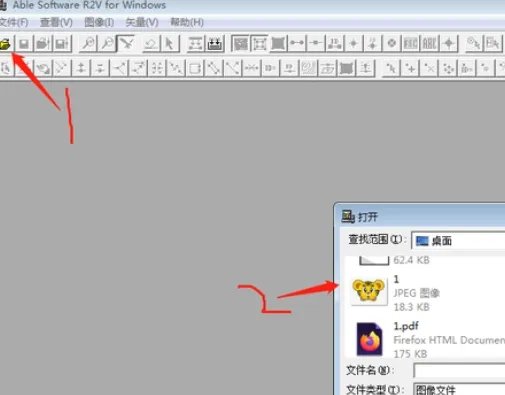Screen dimensions: 505x395
Task: Open the 帮助(H) menu
Action: tap(187, 23)
